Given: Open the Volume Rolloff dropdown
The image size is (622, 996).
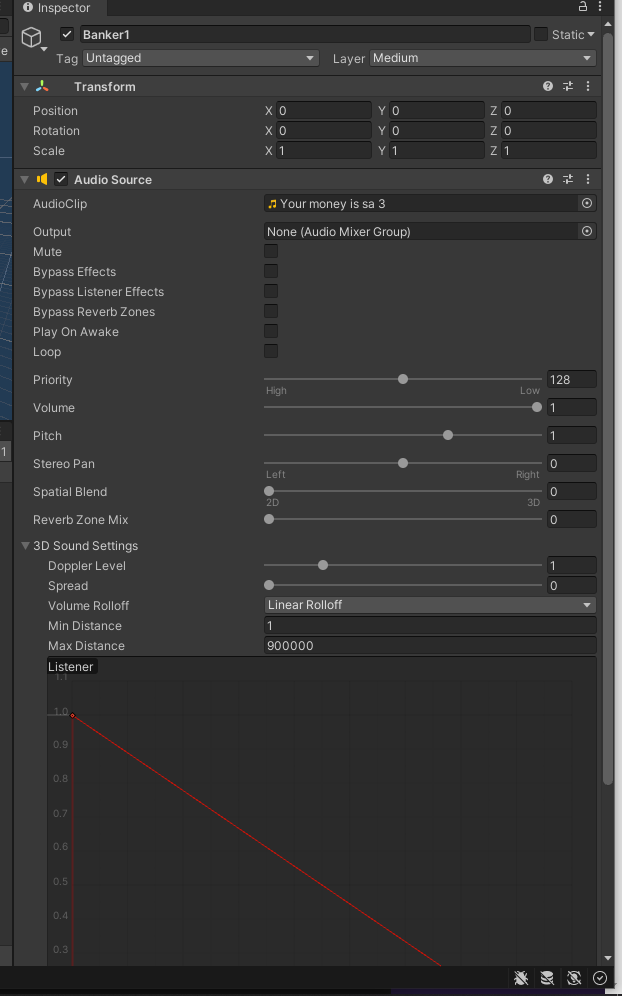Looking at the screenshot, I should point(430,605).
